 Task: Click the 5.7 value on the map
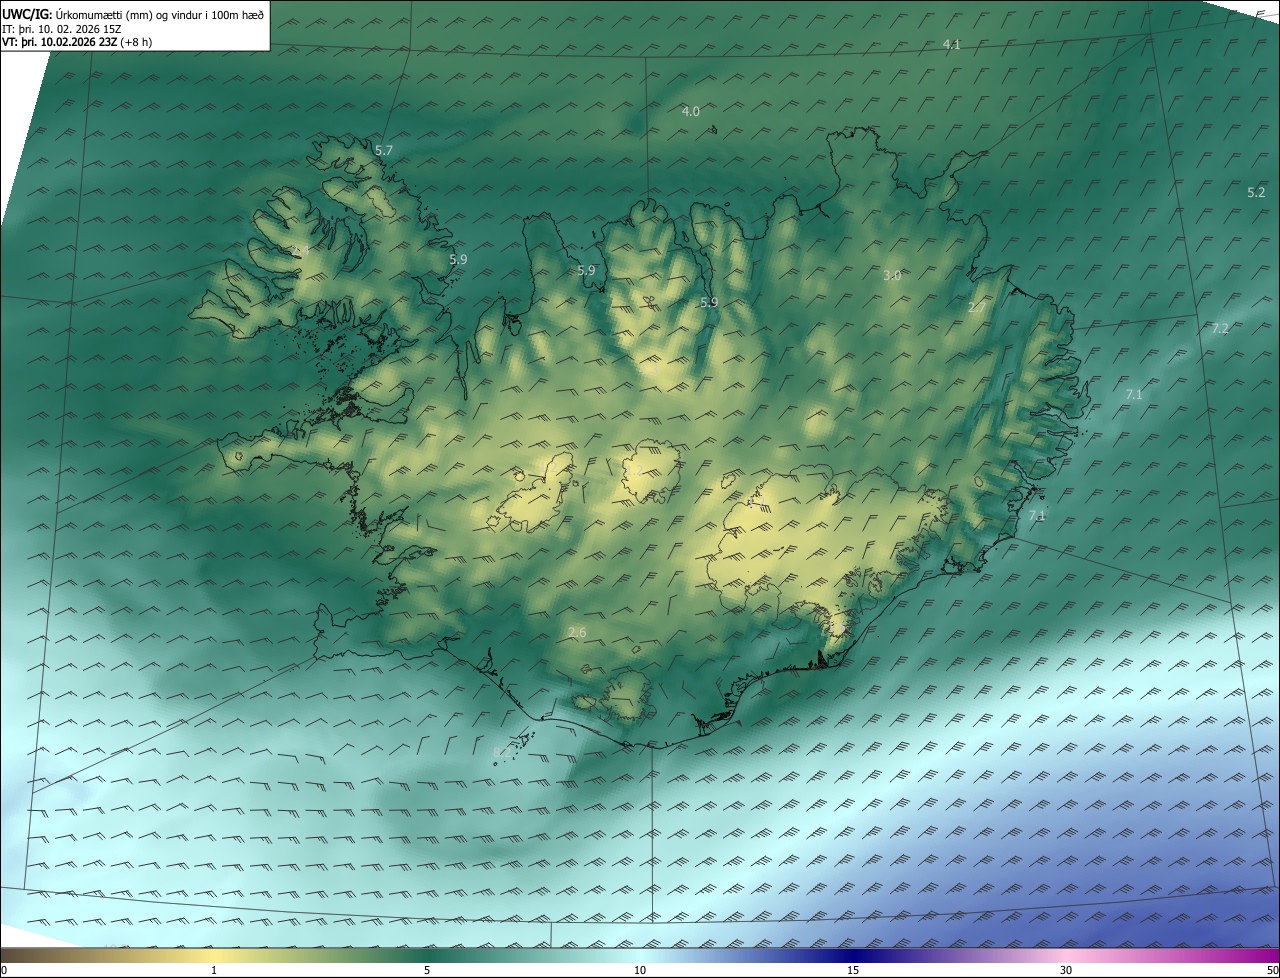[384, 150]
